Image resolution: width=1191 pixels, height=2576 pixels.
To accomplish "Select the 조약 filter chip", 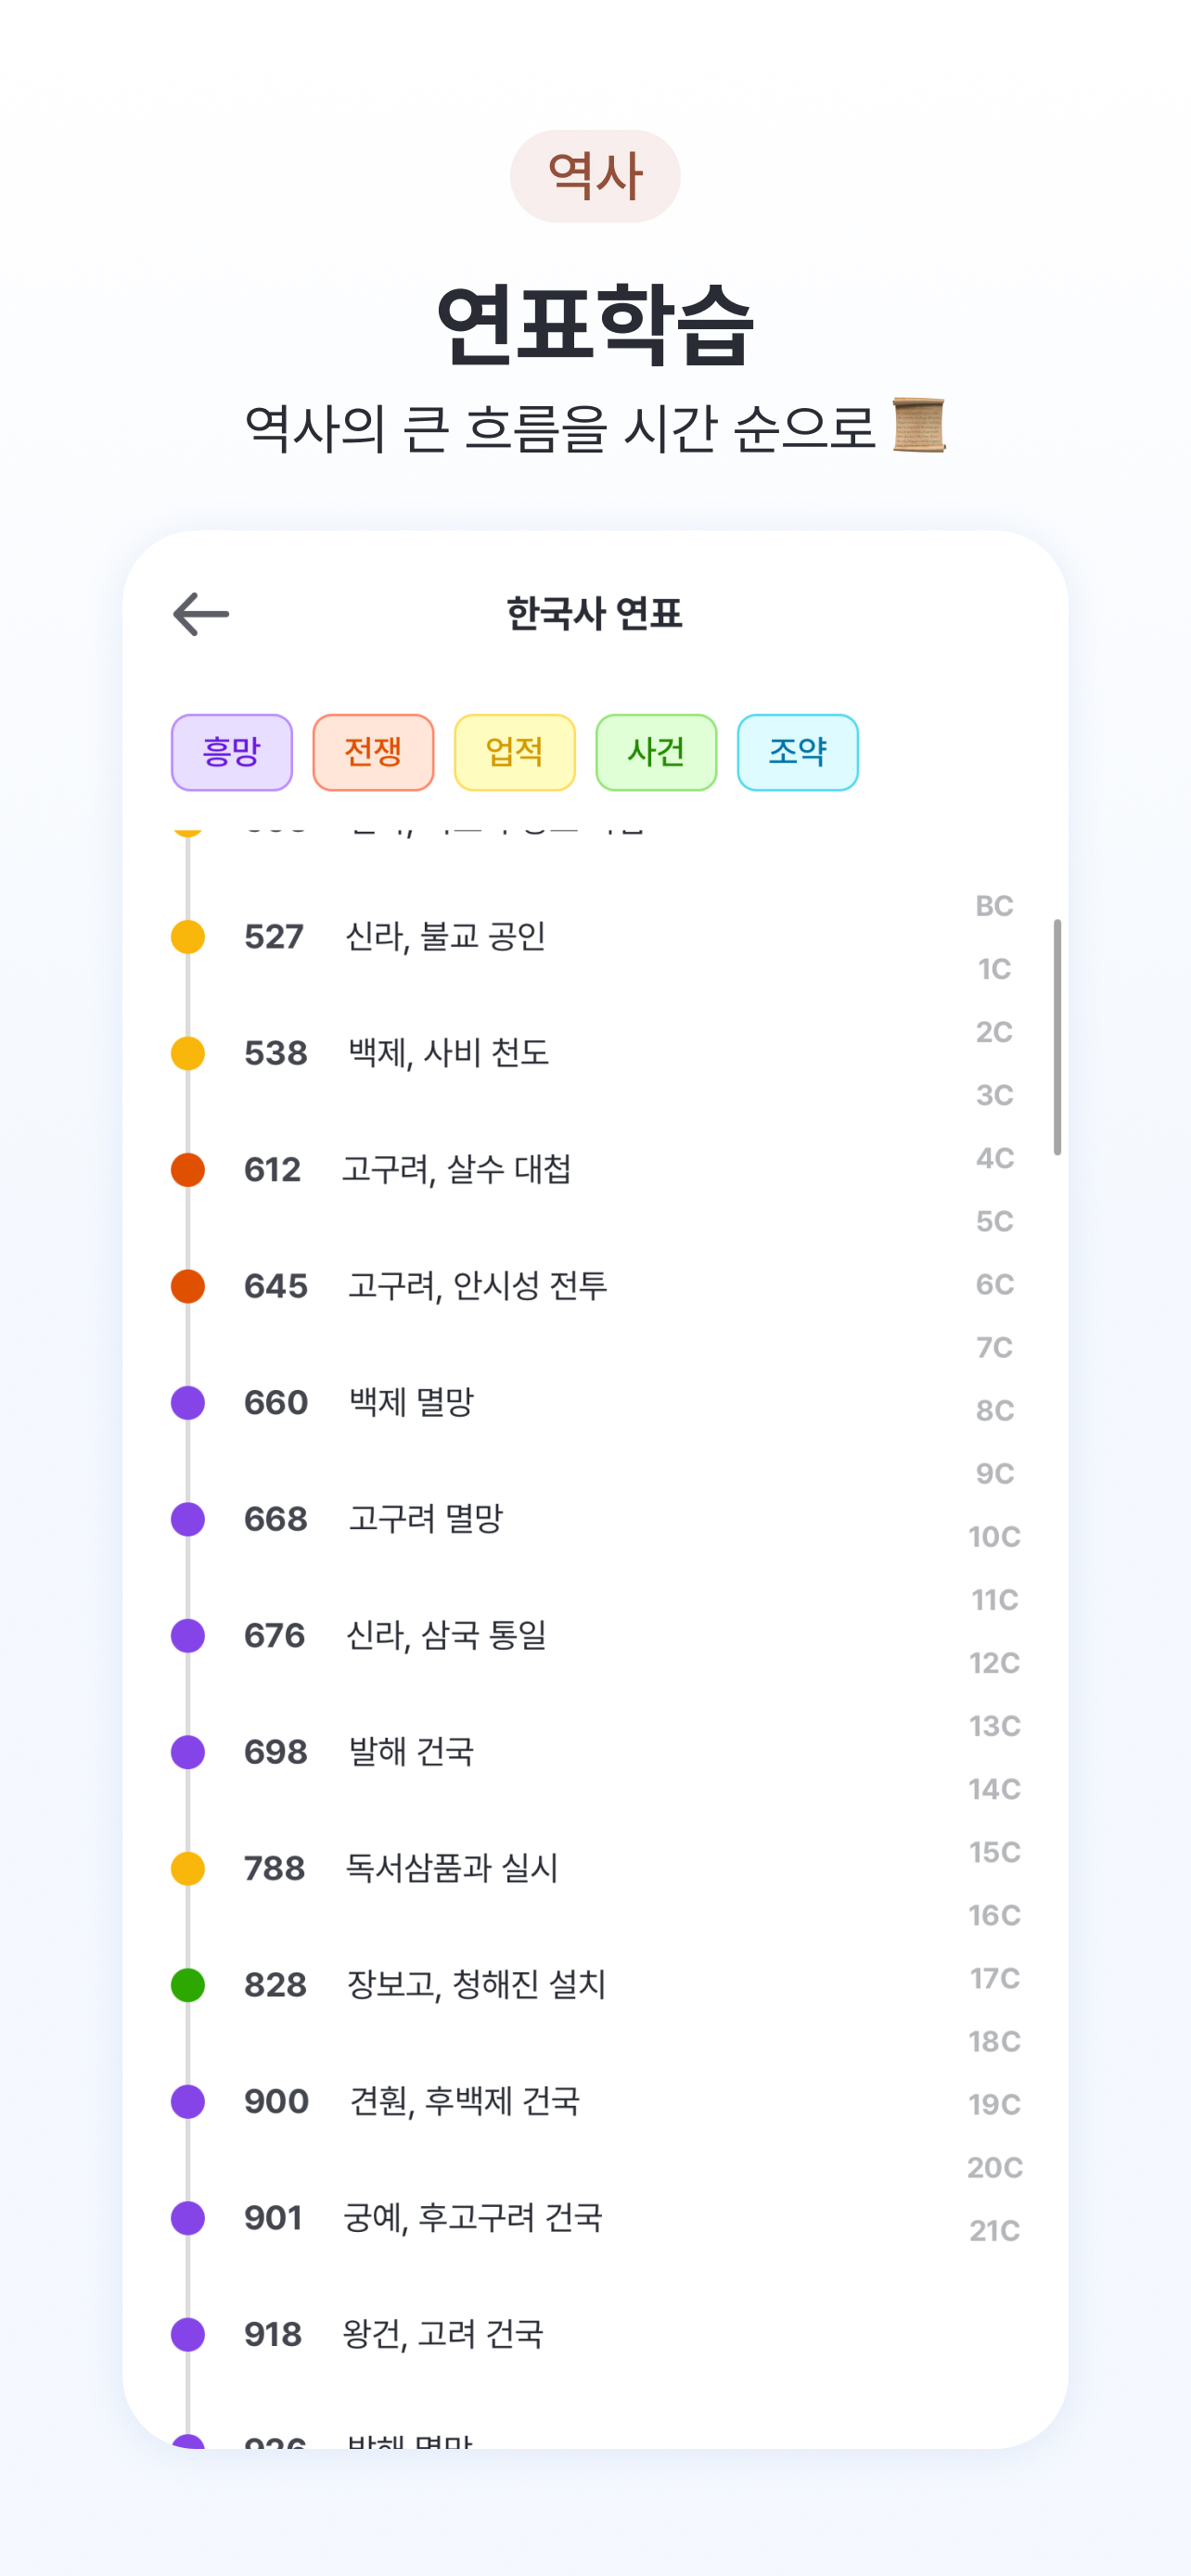I will (797, 752).
